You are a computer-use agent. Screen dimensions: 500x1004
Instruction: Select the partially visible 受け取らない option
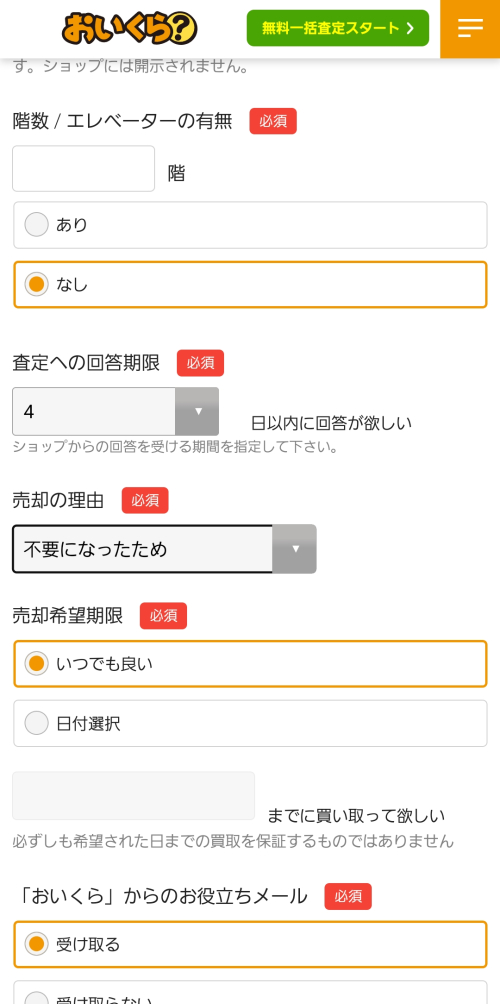point(250,992)
